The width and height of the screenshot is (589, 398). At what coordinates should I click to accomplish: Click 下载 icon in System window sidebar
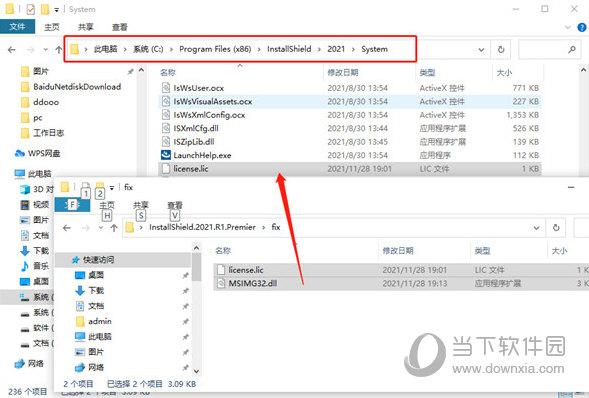coord(25,250)
